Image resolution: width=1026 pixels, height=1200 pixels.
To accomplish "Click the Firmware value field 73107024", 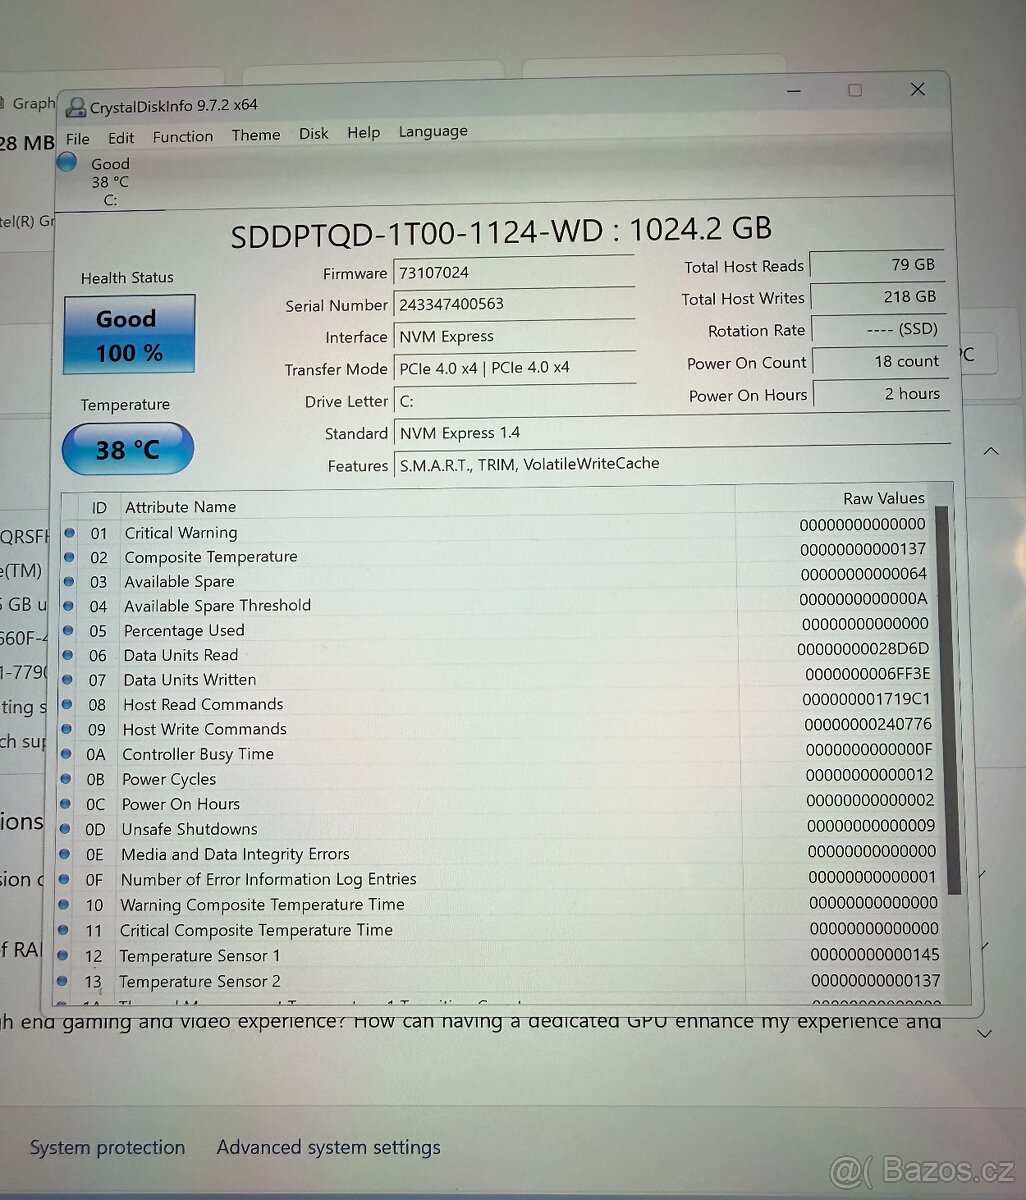I will 515,272.
